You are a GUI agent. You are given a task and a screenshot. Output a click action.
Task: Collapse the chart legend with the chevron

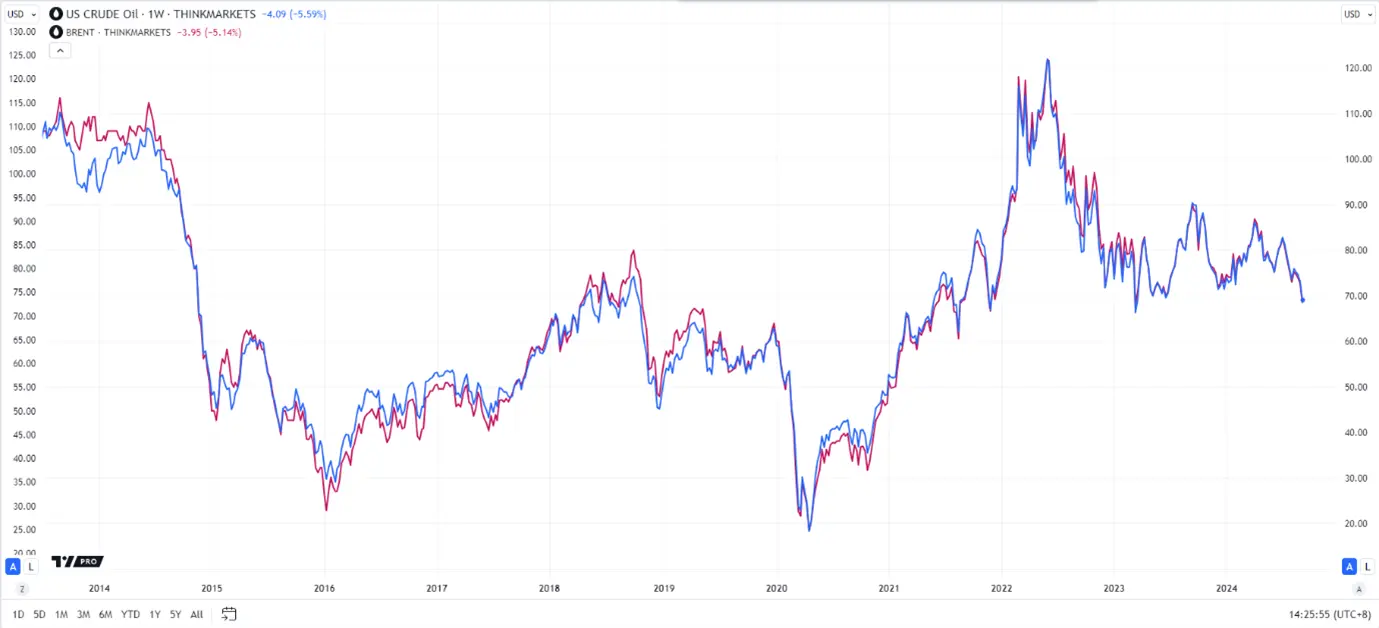[x=59, y=50]
